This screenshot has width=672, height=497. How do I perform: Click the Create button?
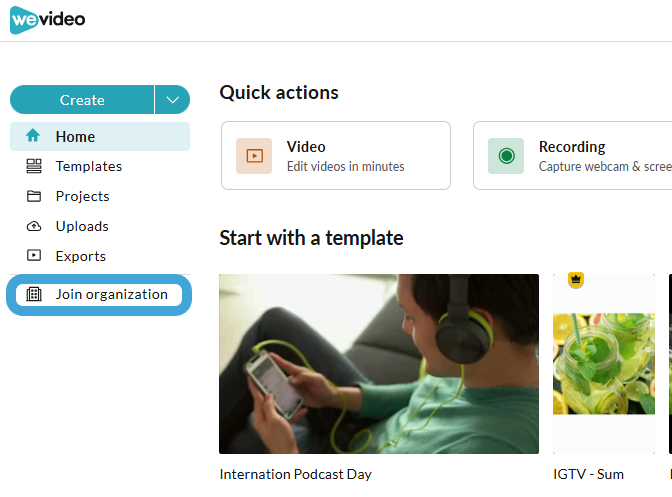point(82,100)
